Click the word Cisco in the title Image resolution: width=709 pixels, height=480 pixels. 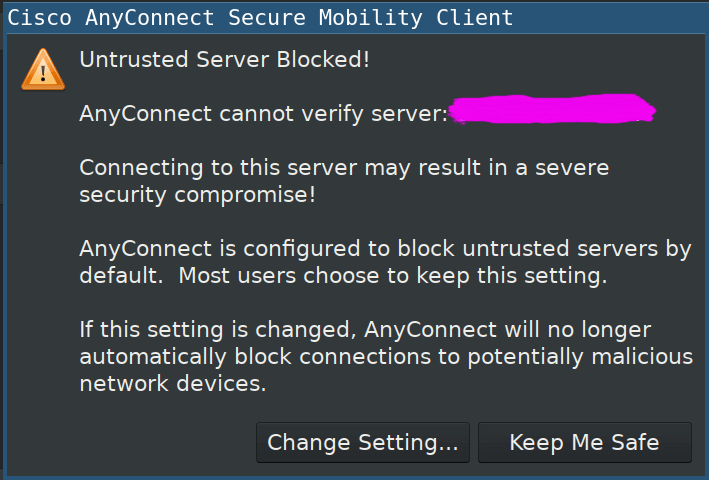(39, 18)
